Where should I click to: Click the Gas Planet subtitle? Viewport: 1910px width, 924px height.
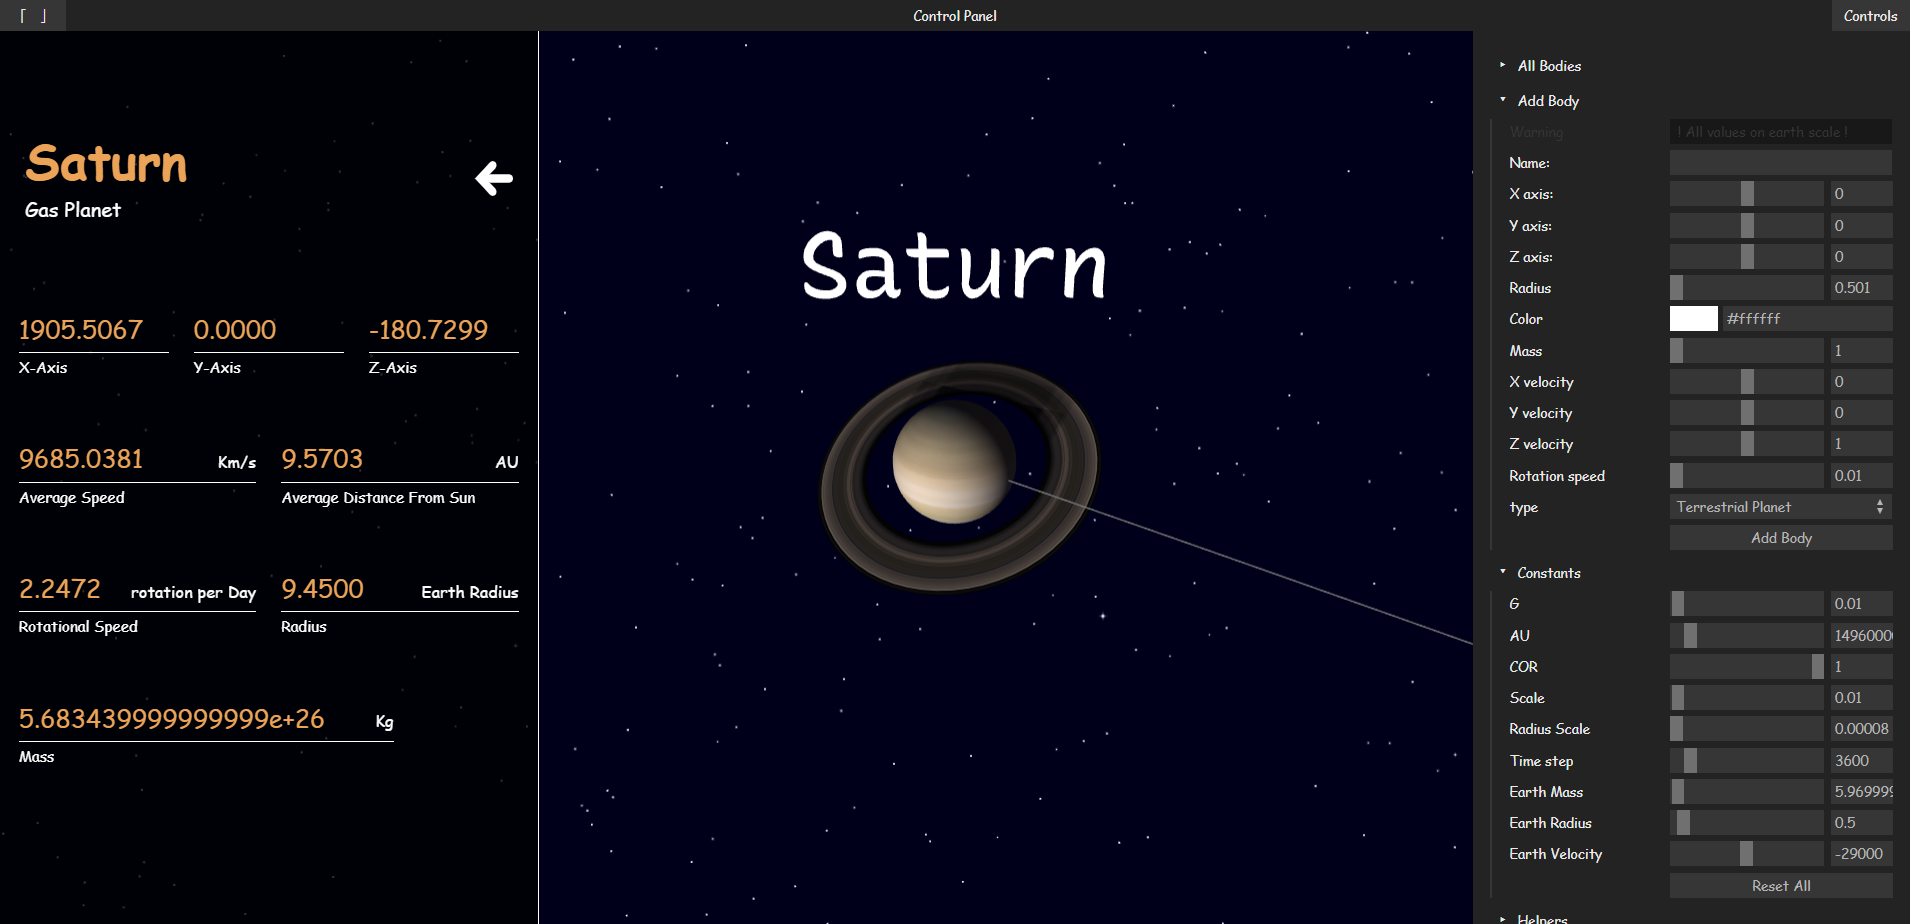pyautogui.click(x=72, y=210)
